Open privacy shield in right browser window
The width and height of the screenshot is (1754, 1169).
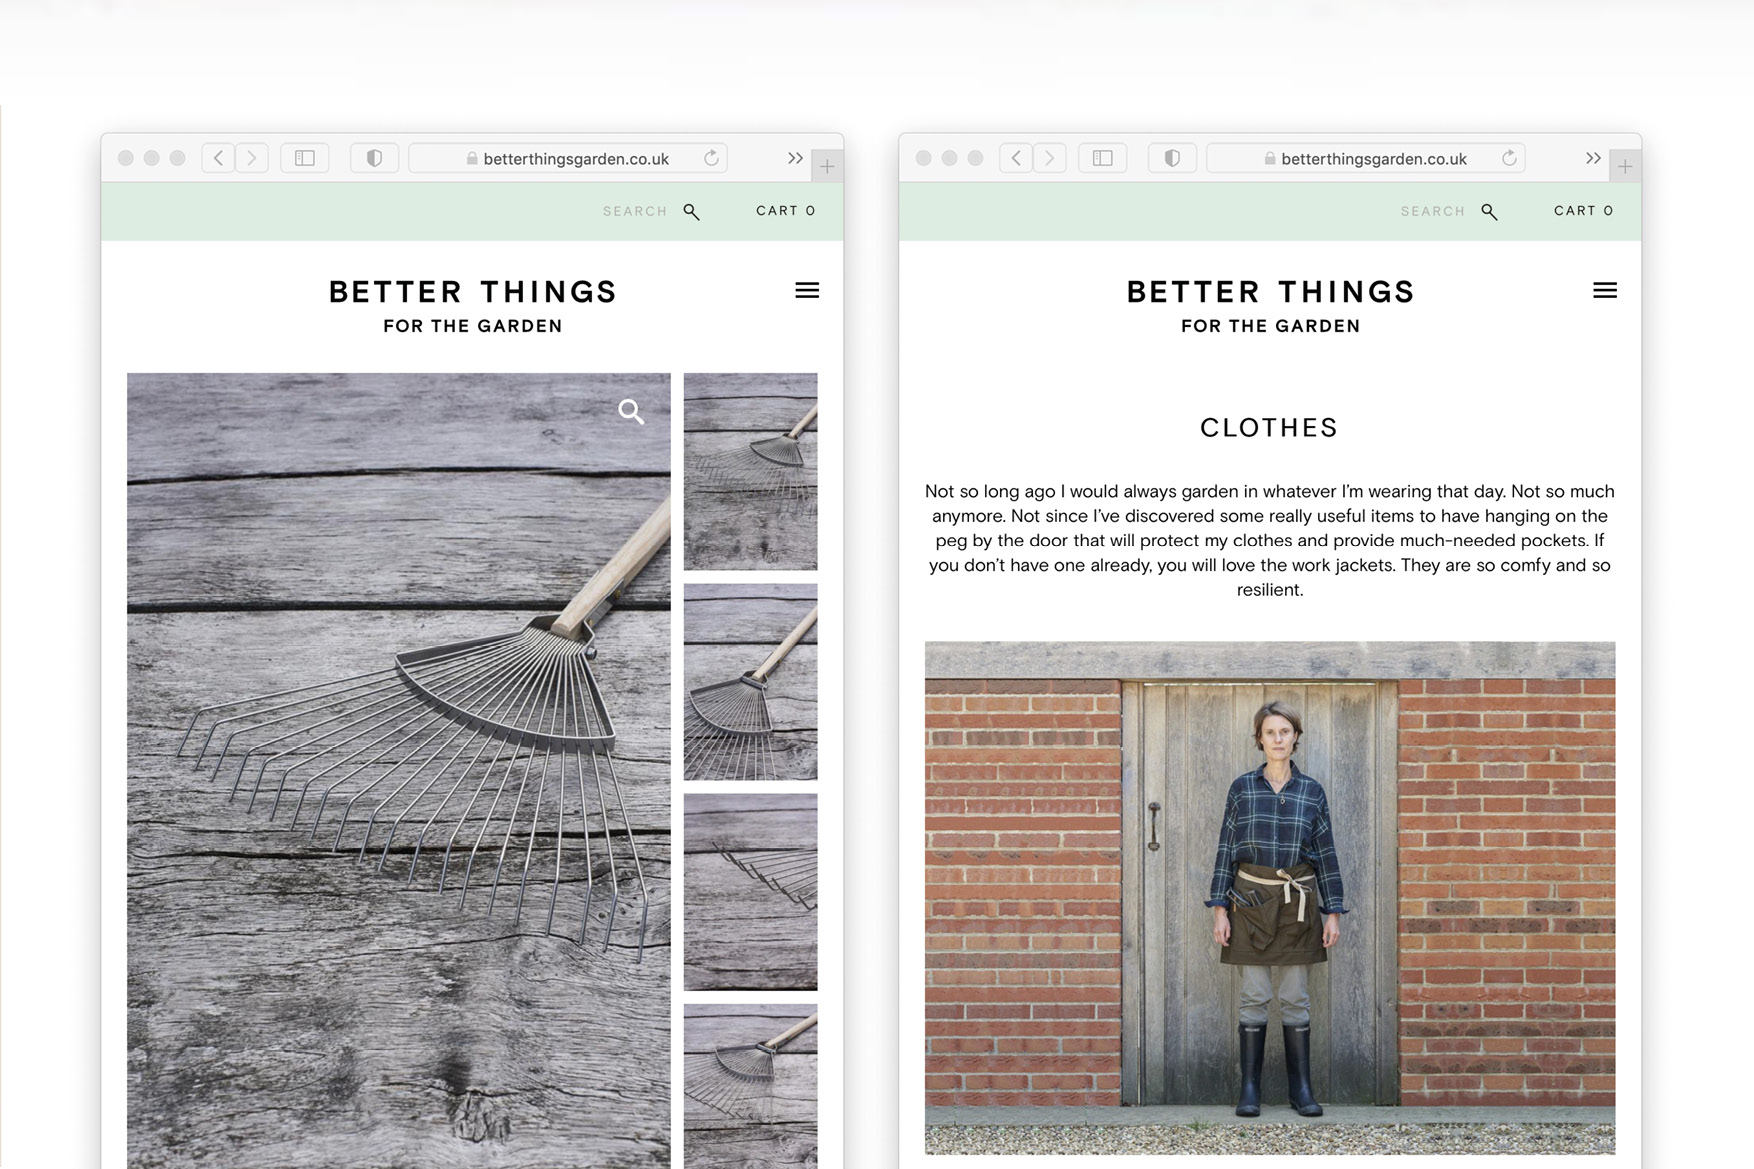click(1172, 158)
